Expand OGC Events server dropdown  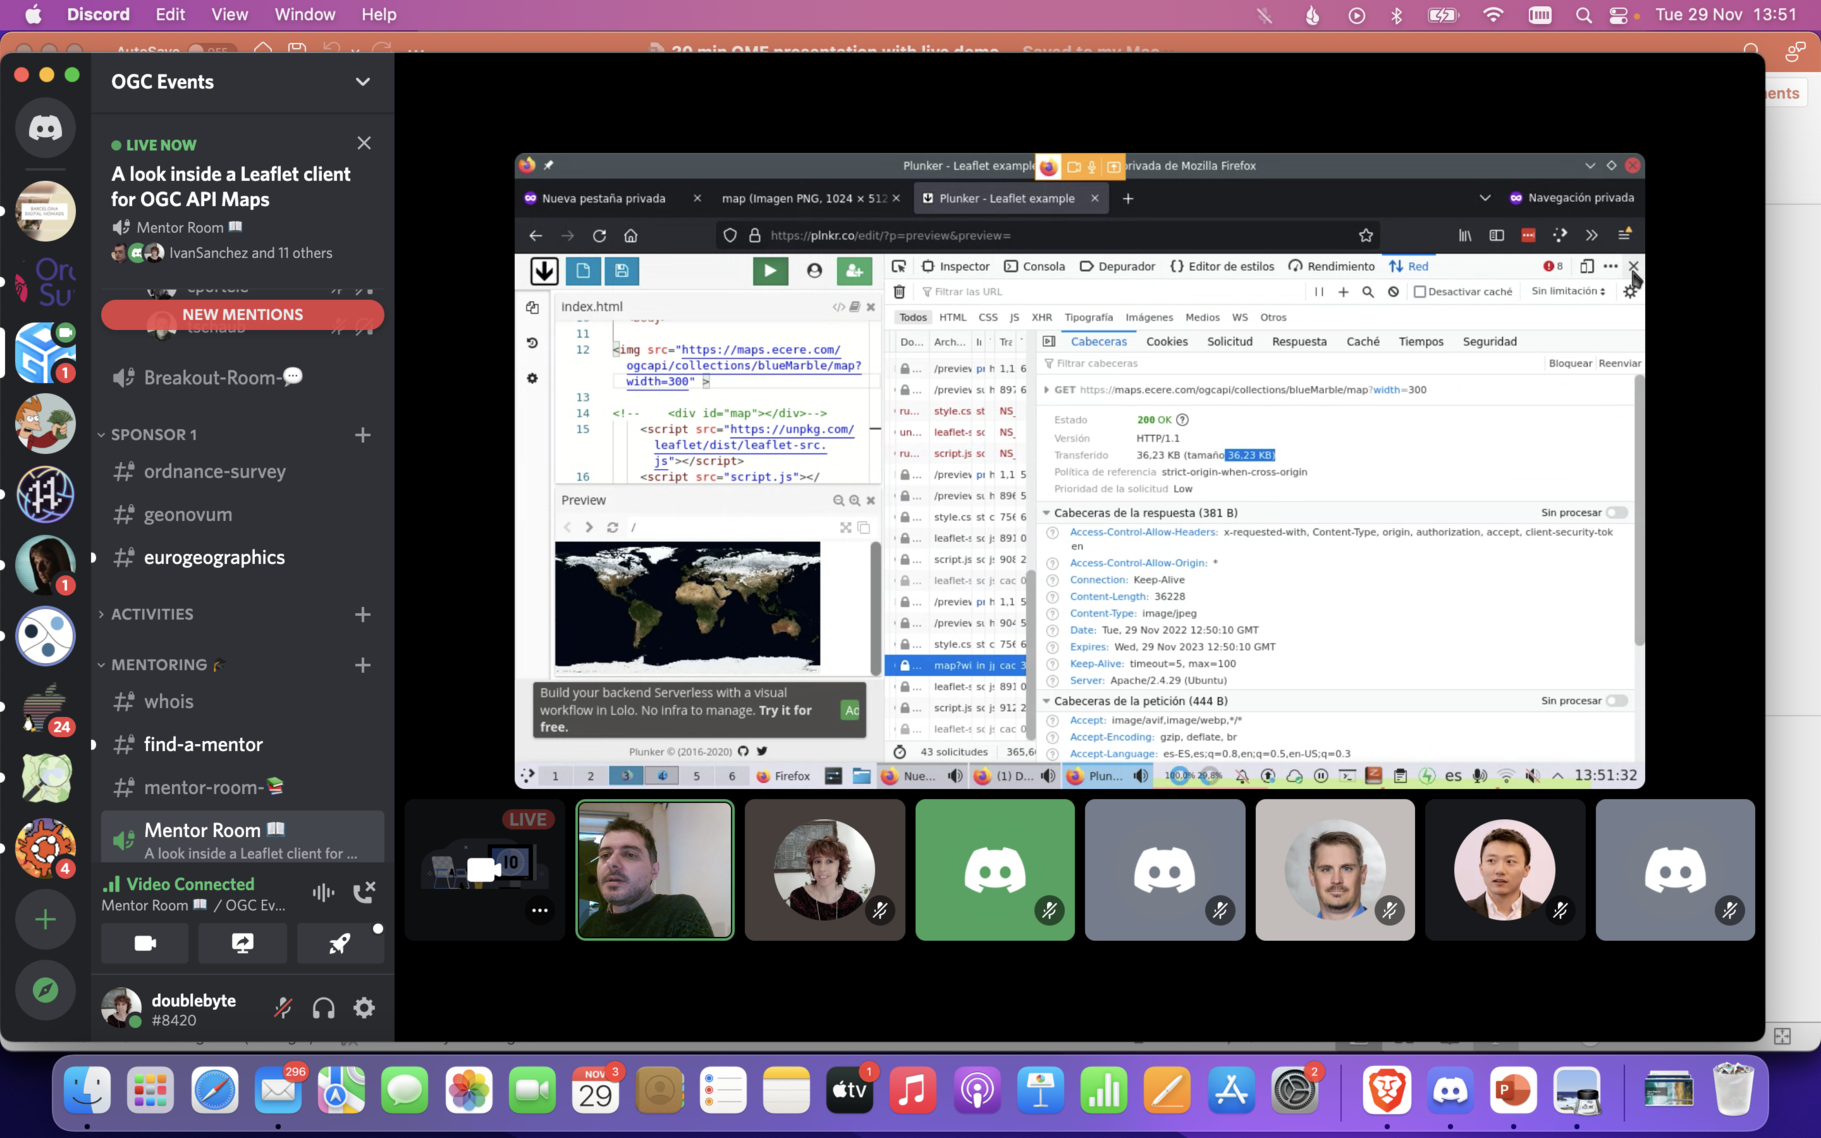pyautogui.click(x=363, y=82)
